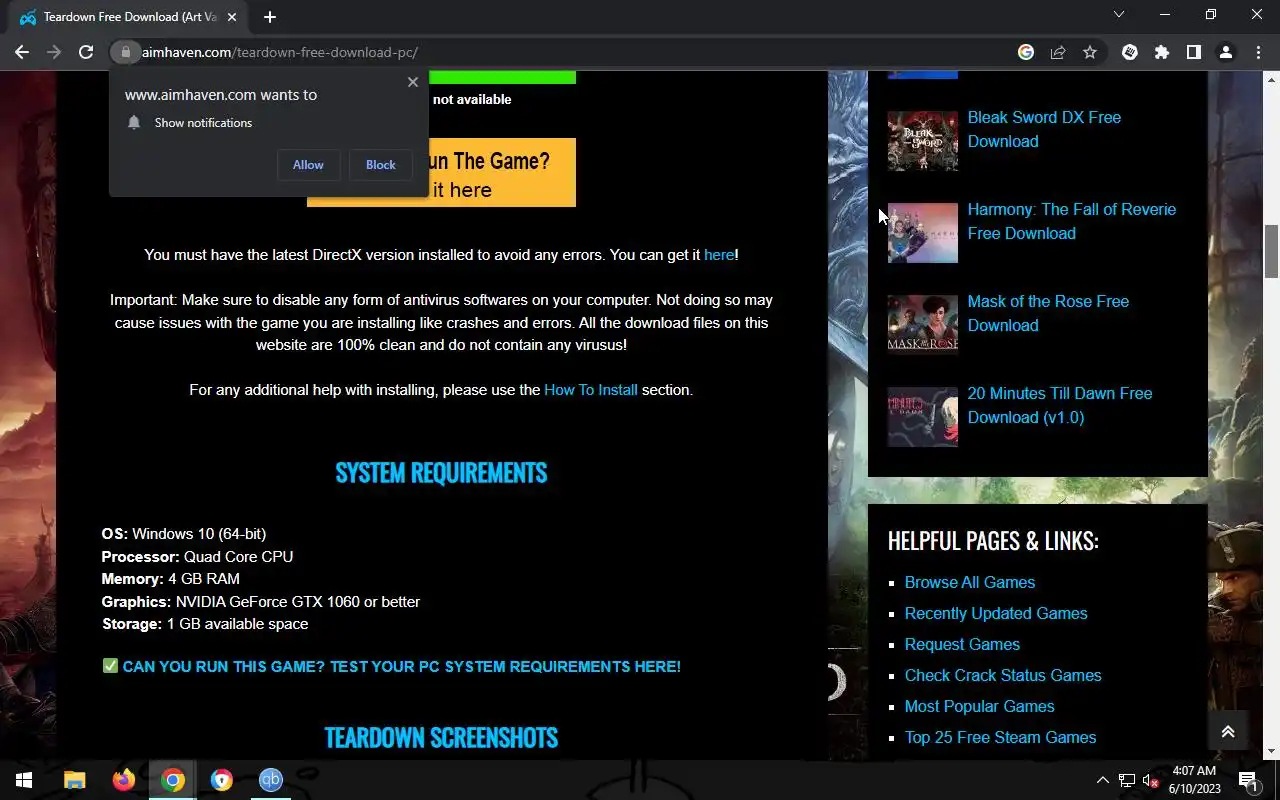Reload the aimhaven page
1280x800 pixels.
tap(86, 52)
